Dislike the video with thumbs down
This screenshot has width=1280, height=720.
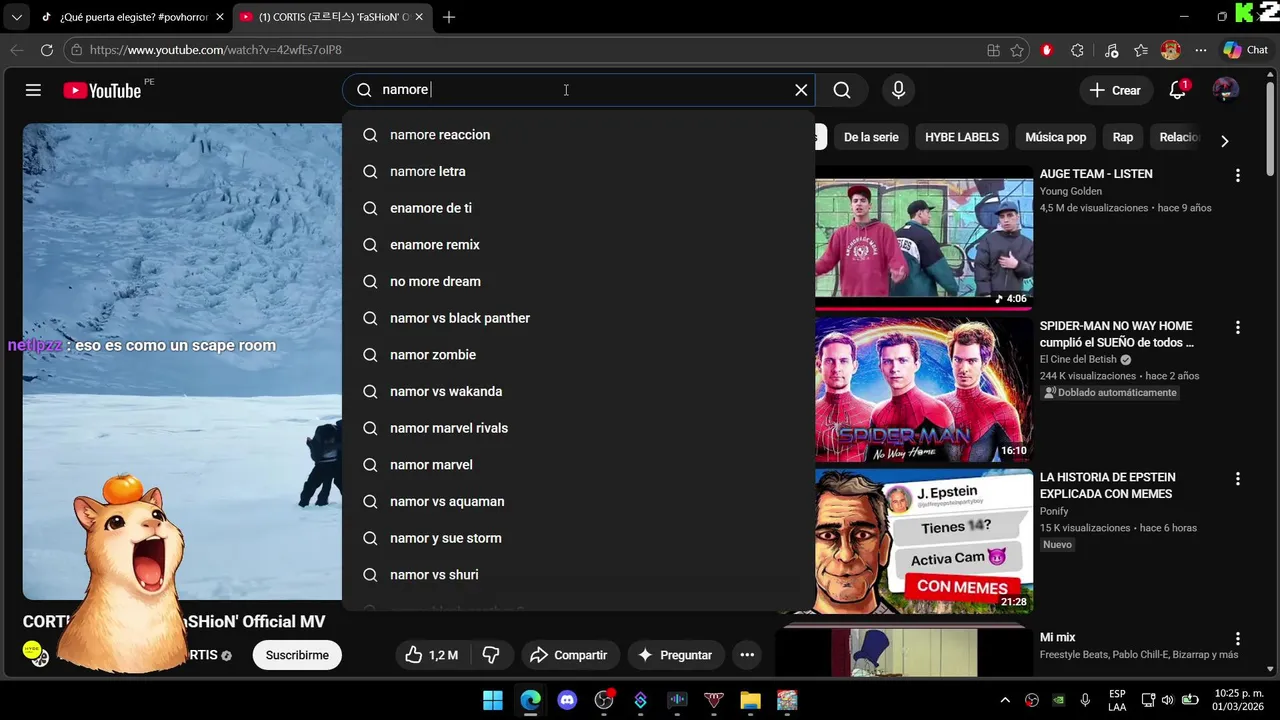[491, 655]
